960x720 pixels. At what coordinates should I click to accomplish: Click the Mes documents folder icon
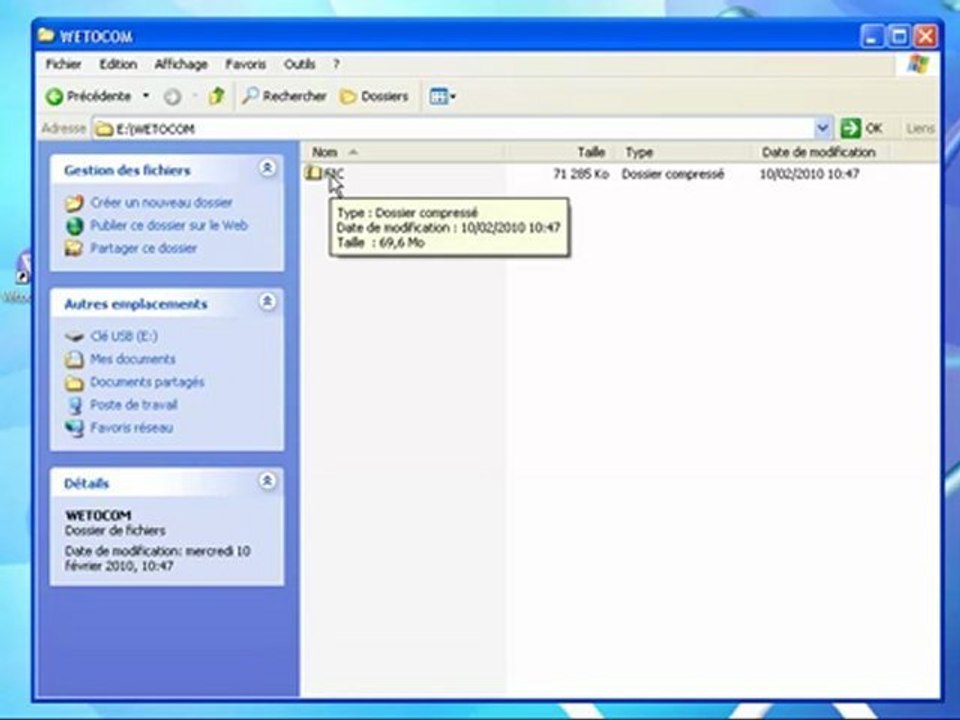pyautogui.click(x=74, y=359)
